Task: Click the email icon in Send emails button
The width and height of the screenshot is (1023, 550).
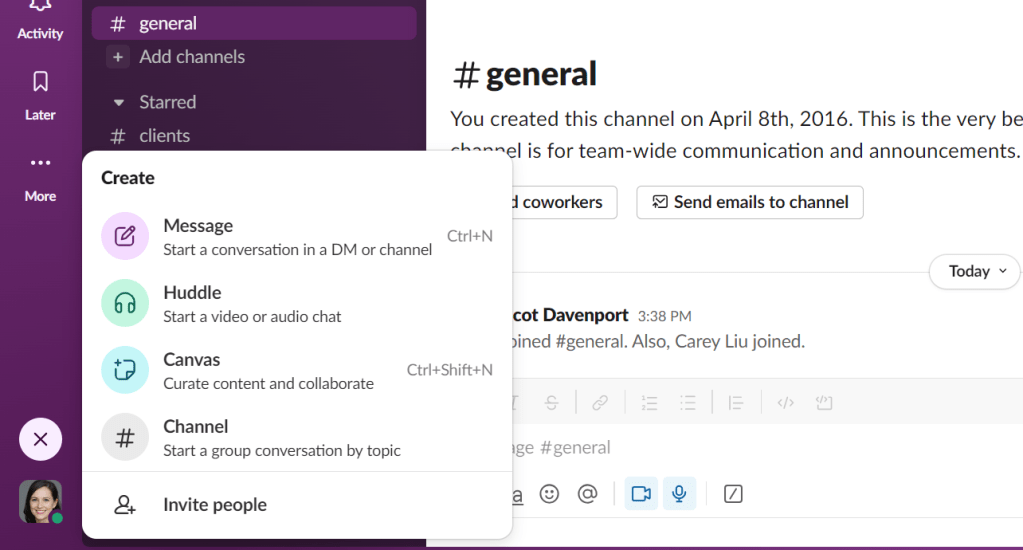Action: (660, 202)
